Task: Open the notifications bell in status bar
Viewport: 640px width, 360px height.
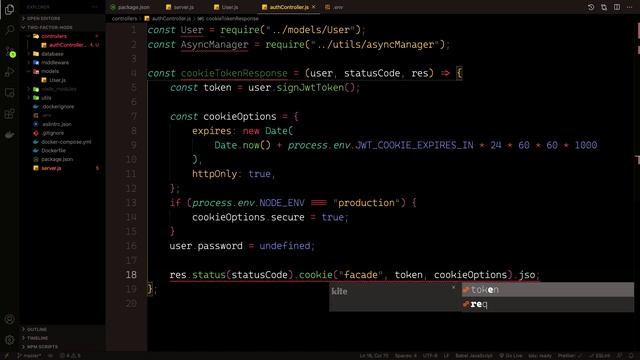Action: tap(632, 356)
